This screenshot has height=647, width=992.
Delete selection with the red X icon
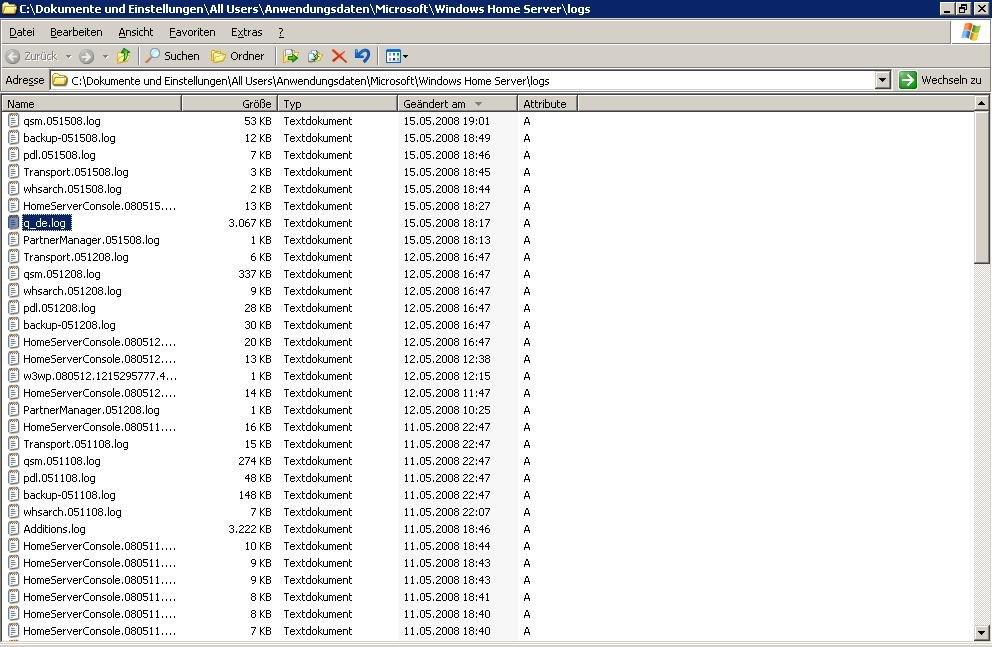click(338, 56)
